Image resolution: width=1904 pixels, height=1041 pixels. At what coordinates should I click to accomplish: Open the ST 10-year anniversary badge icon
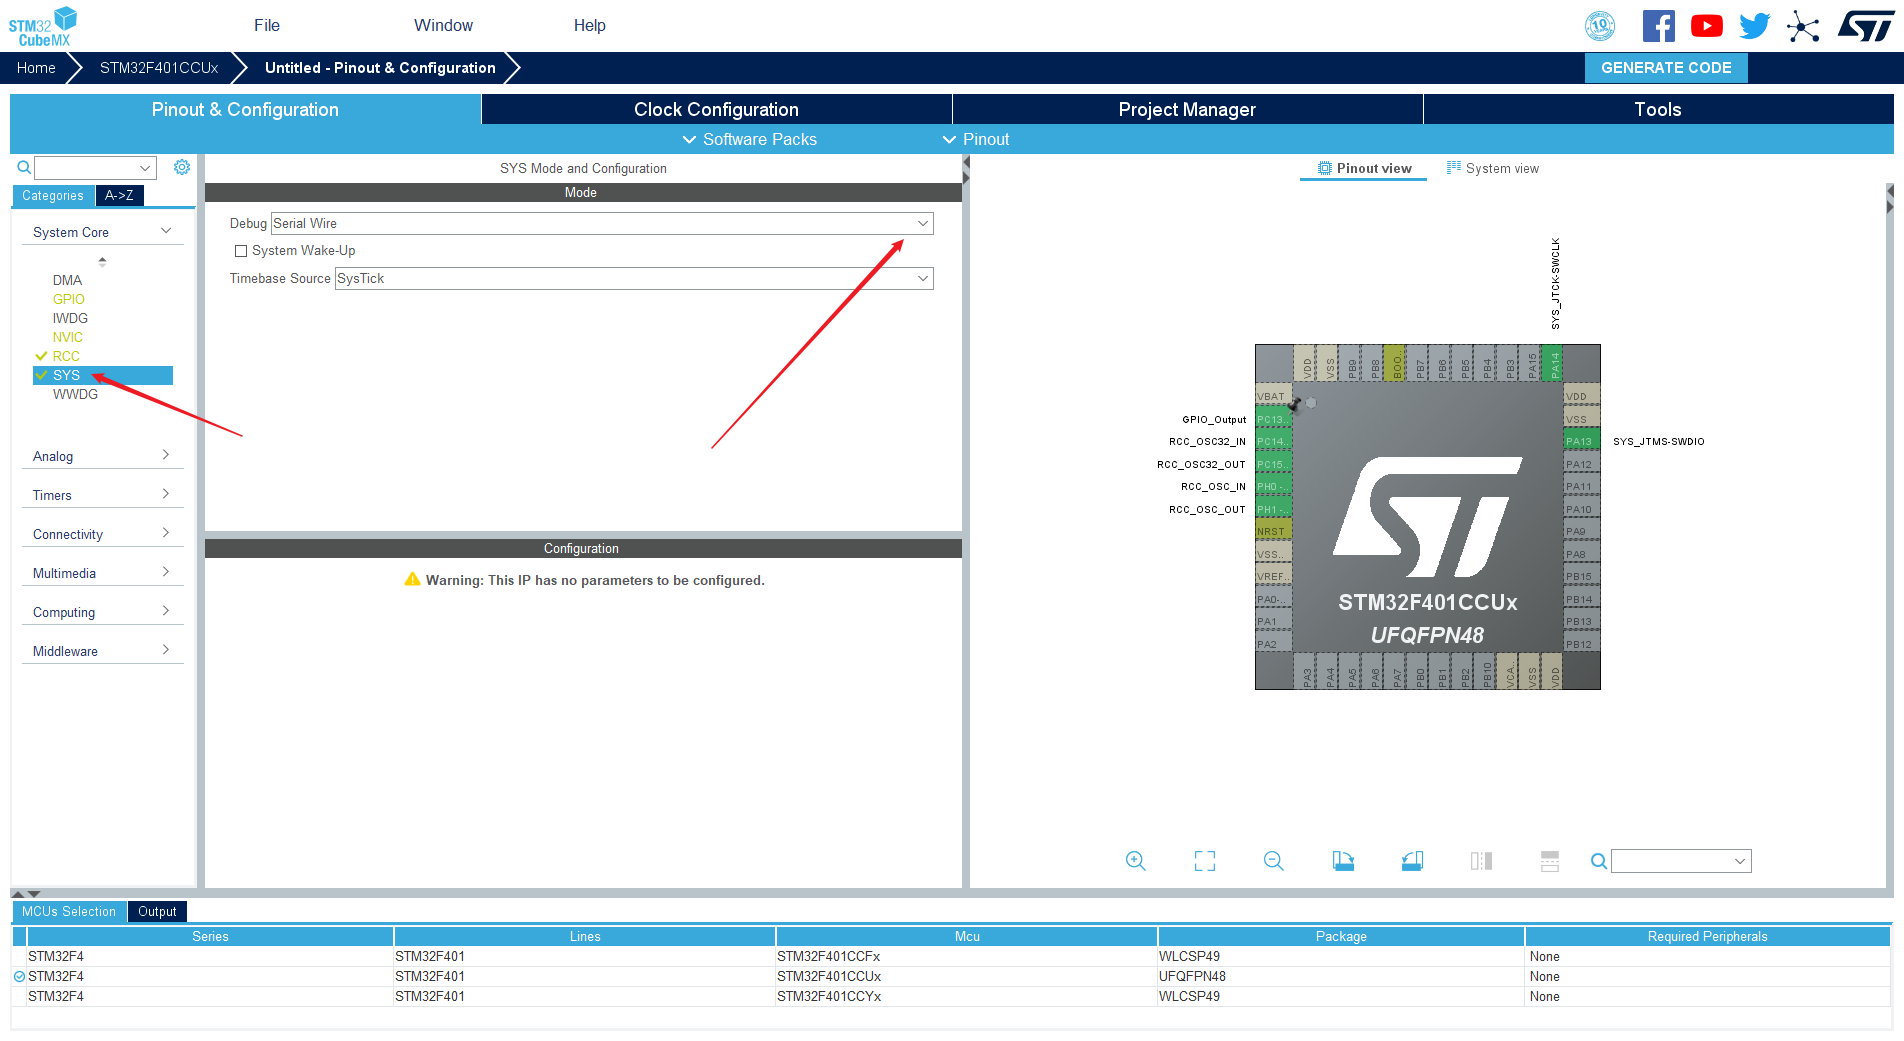click(x=1600, y=26)
